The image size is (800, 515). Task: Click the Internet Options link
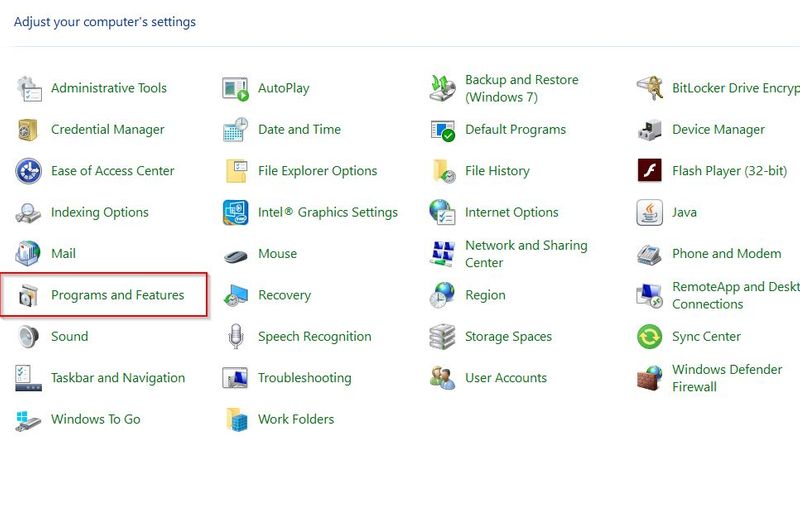(511, 212)
